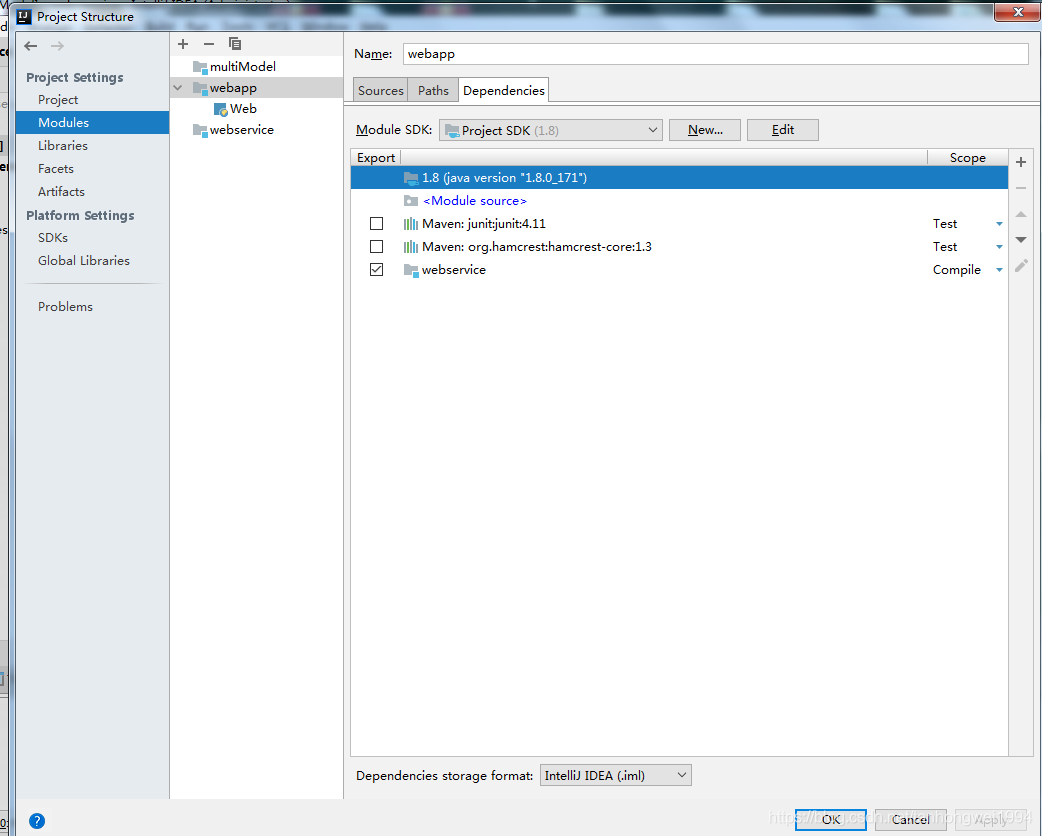The image size is (1042, 836).
Task: Copy the selected module icon
Action: tap(235, 44)
